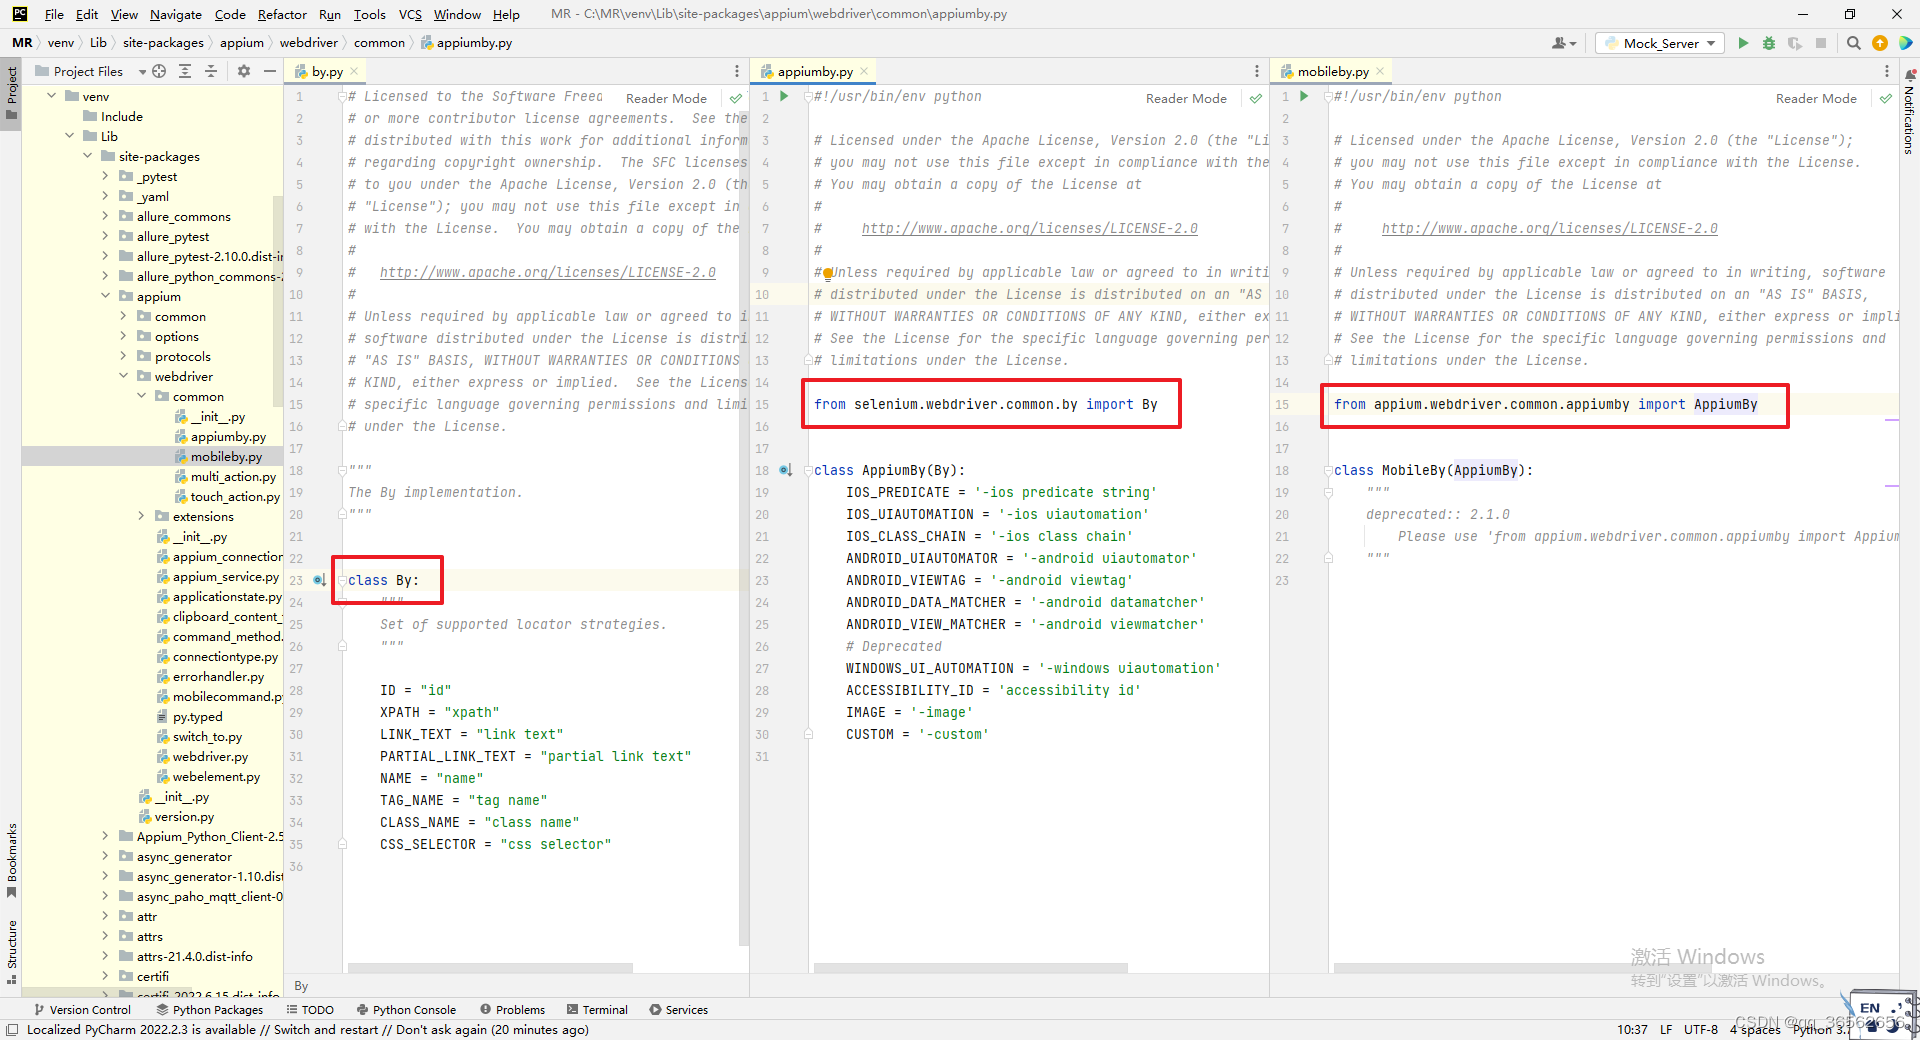Image resolution: width=1920 pixels, height=1040 pixels.
Task: Click inspection checkmark in mobileby.py editor
Action: (1885, 98)
